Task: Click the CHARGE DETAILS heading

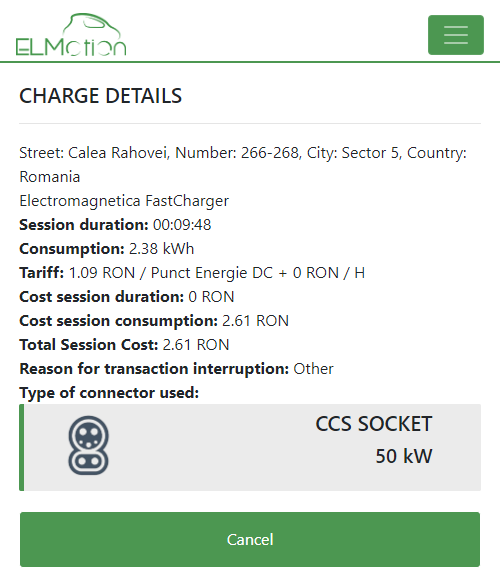Action: pyautogui.click(x=100, y=96)
